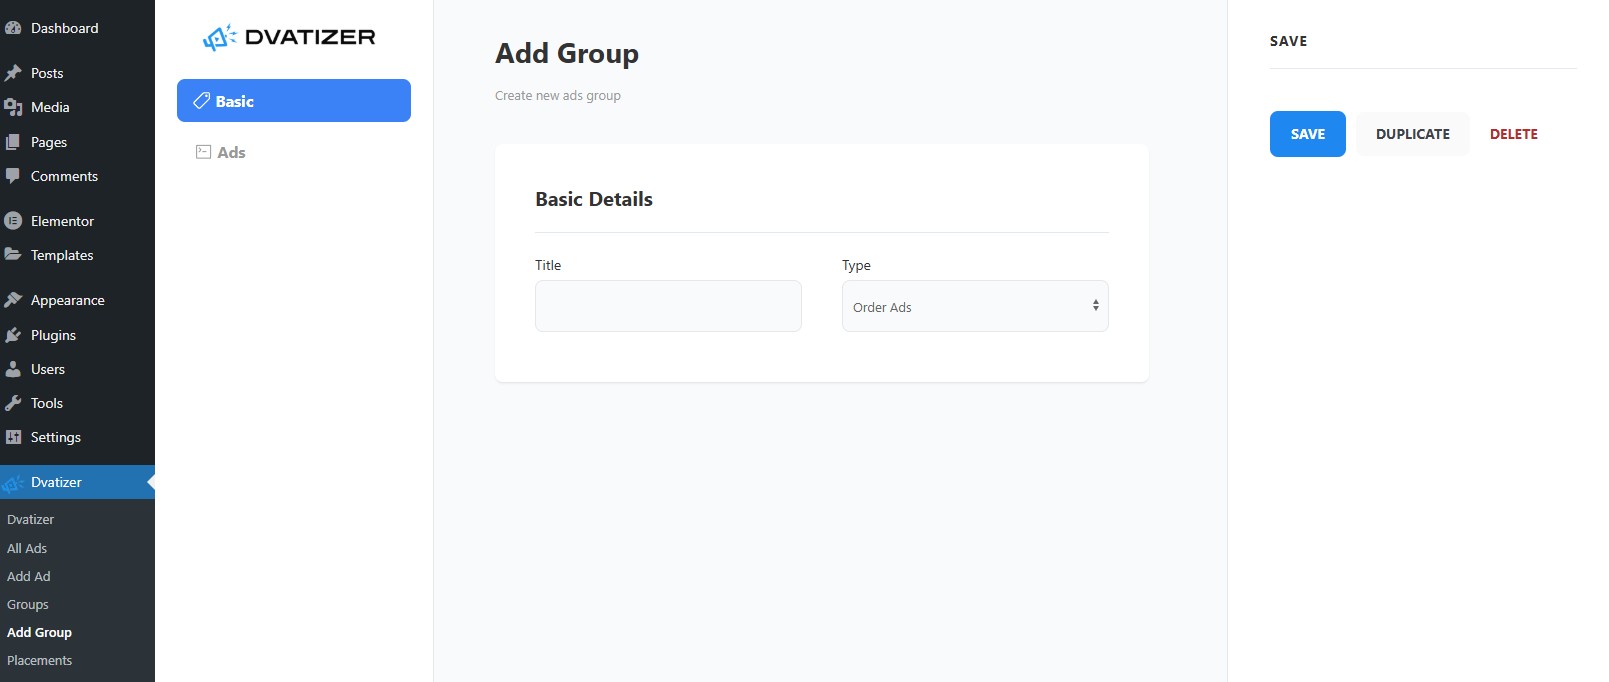Click the Elementor circle icon
The height and width of the screenshot is (682, 1609).
pos(13,221)
